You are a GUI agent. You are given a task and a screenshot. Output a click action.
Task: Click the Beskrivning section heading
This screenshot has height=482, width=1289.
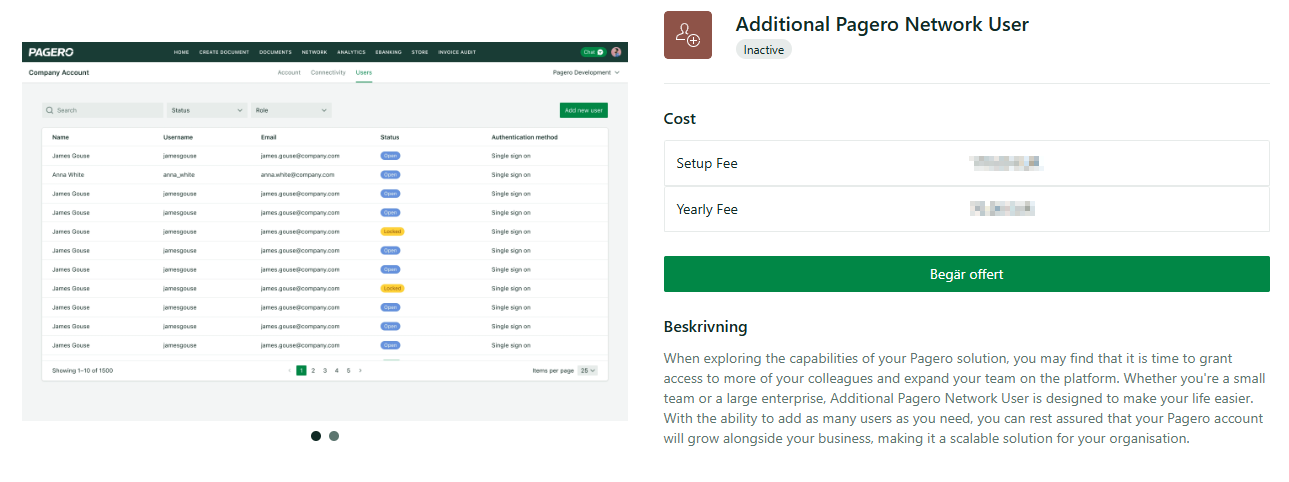click(x=706, y=327)
